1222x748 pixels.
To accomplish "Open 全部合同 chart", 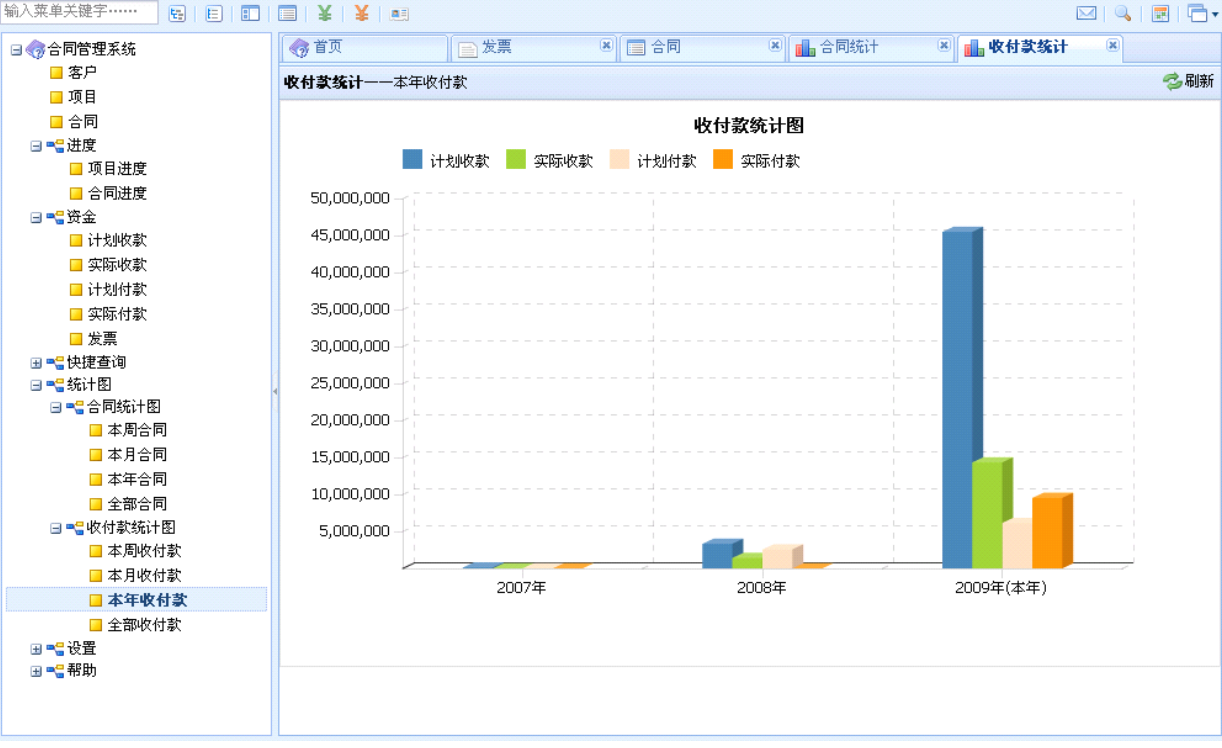I will pos(137,504).
